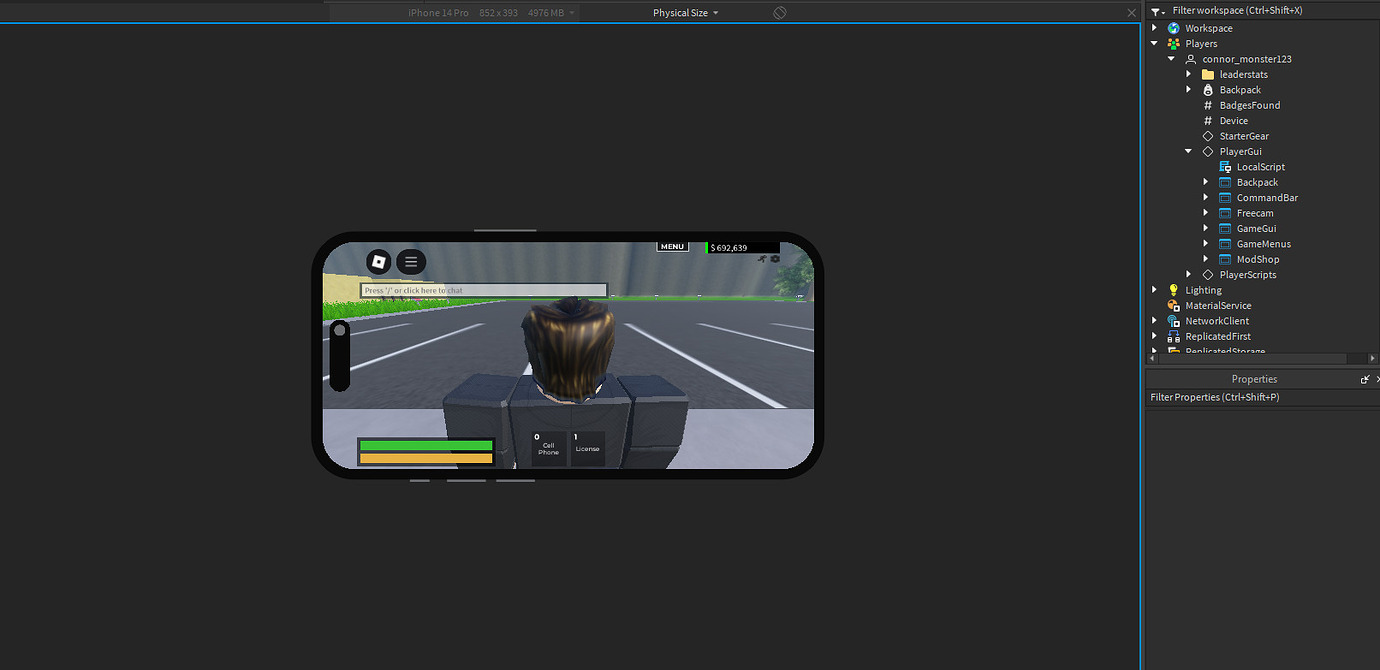Click the Lighting bulb icon in Explorer

click(x=1173, y=289)
